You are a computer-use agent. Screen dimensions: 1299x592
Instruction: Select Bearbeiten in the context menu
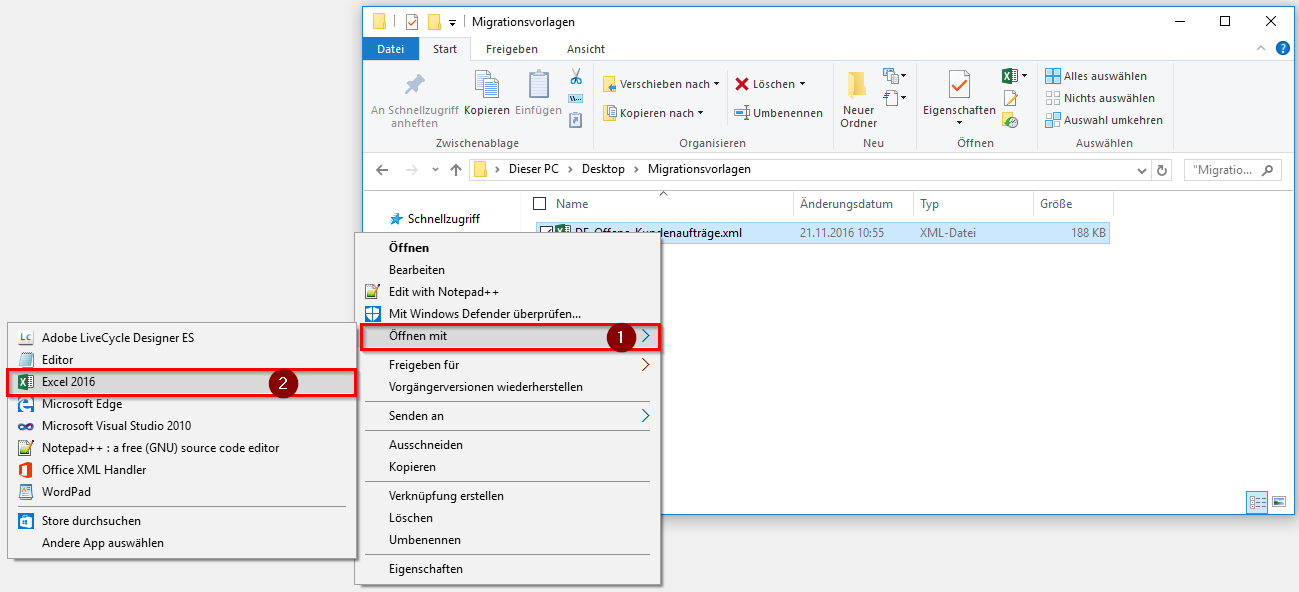509,270
